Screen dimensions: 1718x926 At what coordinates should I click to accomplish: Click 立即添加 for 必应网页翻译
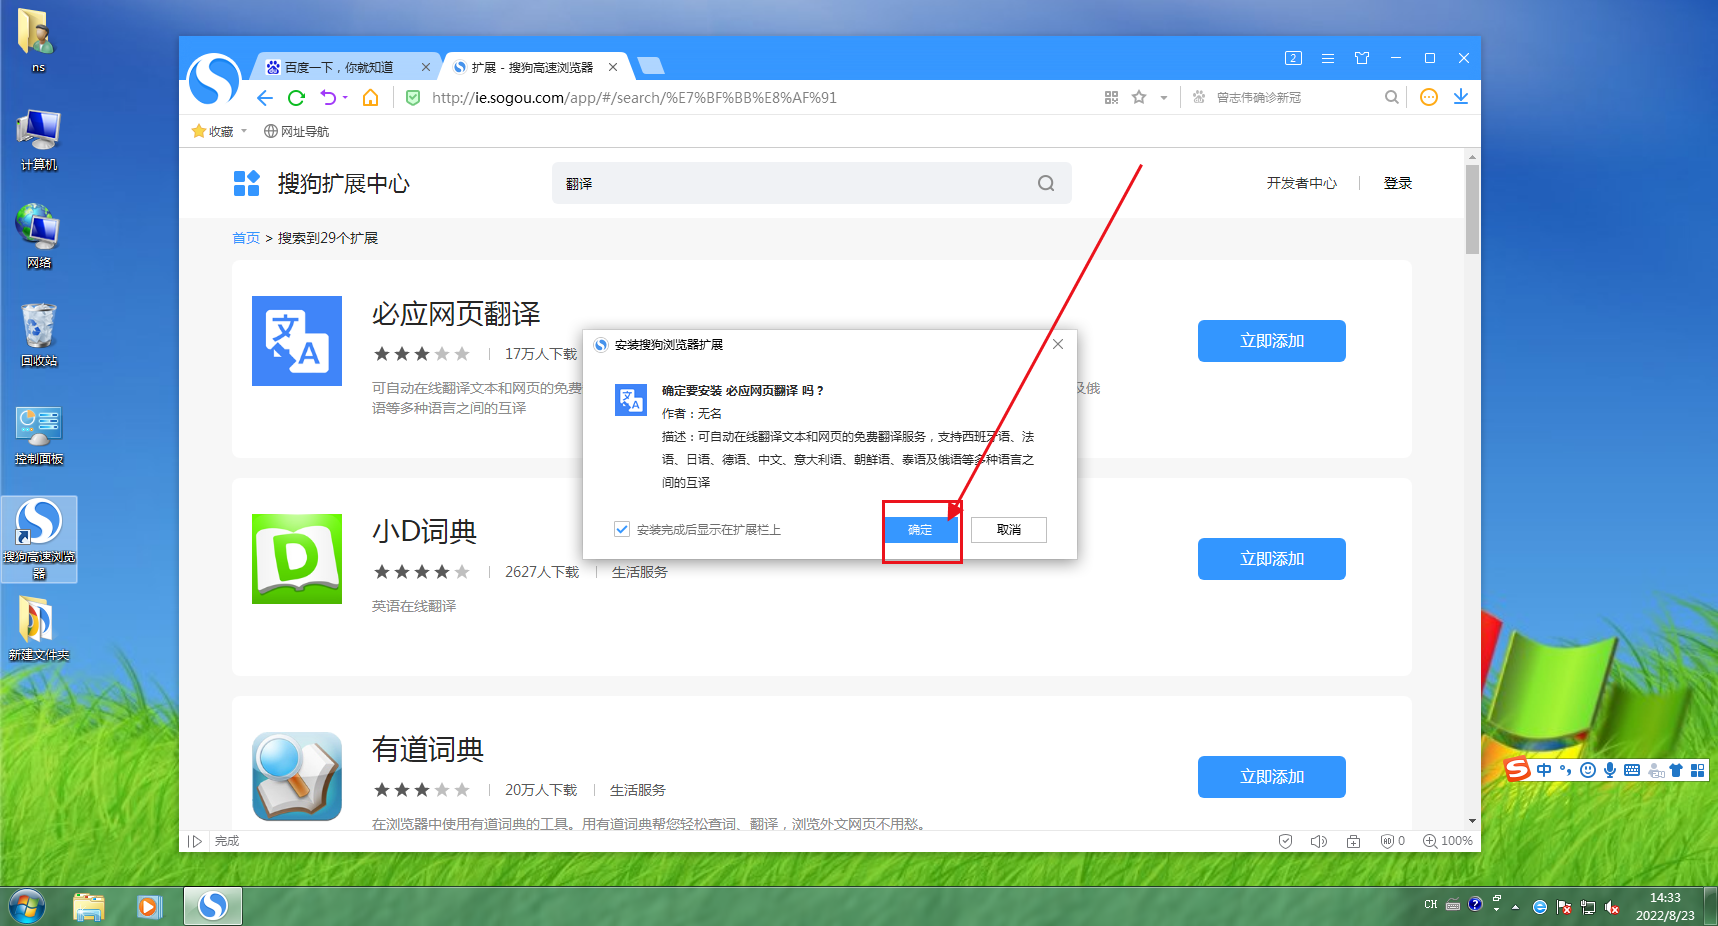(x=1272, y=341)
